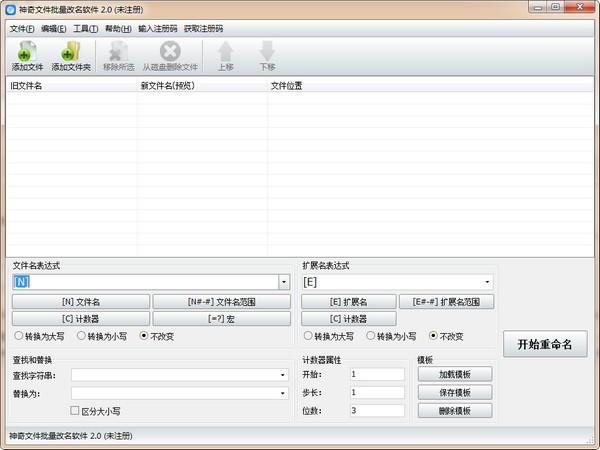Screen dimensions: 600x450
Task: Select 转换为大写 radio under 文件名表达式
Action: coord(19,336)
